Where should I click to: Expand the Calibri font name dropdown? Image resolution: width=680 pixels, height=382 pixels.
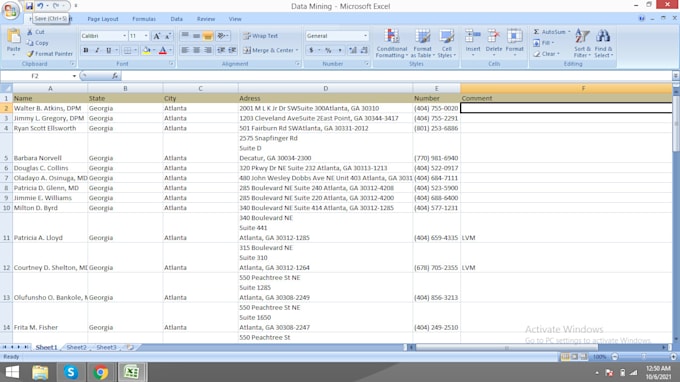point(124,36)
